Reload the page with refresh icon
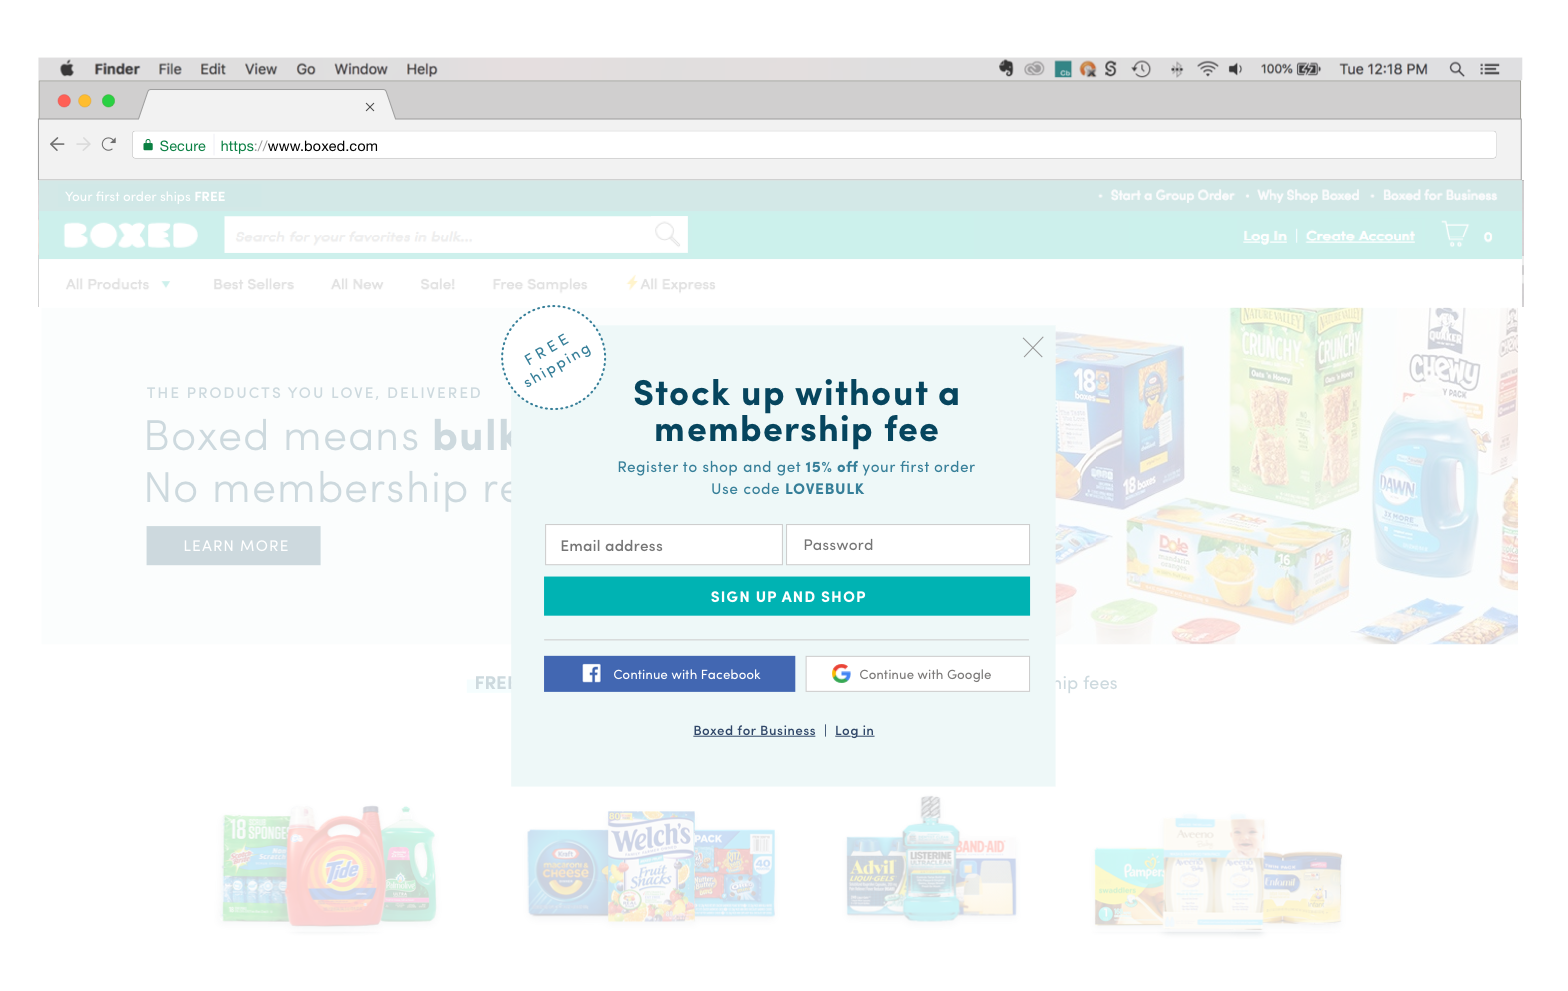Viewport: 1568px width, 991px height. click(109, 144)
